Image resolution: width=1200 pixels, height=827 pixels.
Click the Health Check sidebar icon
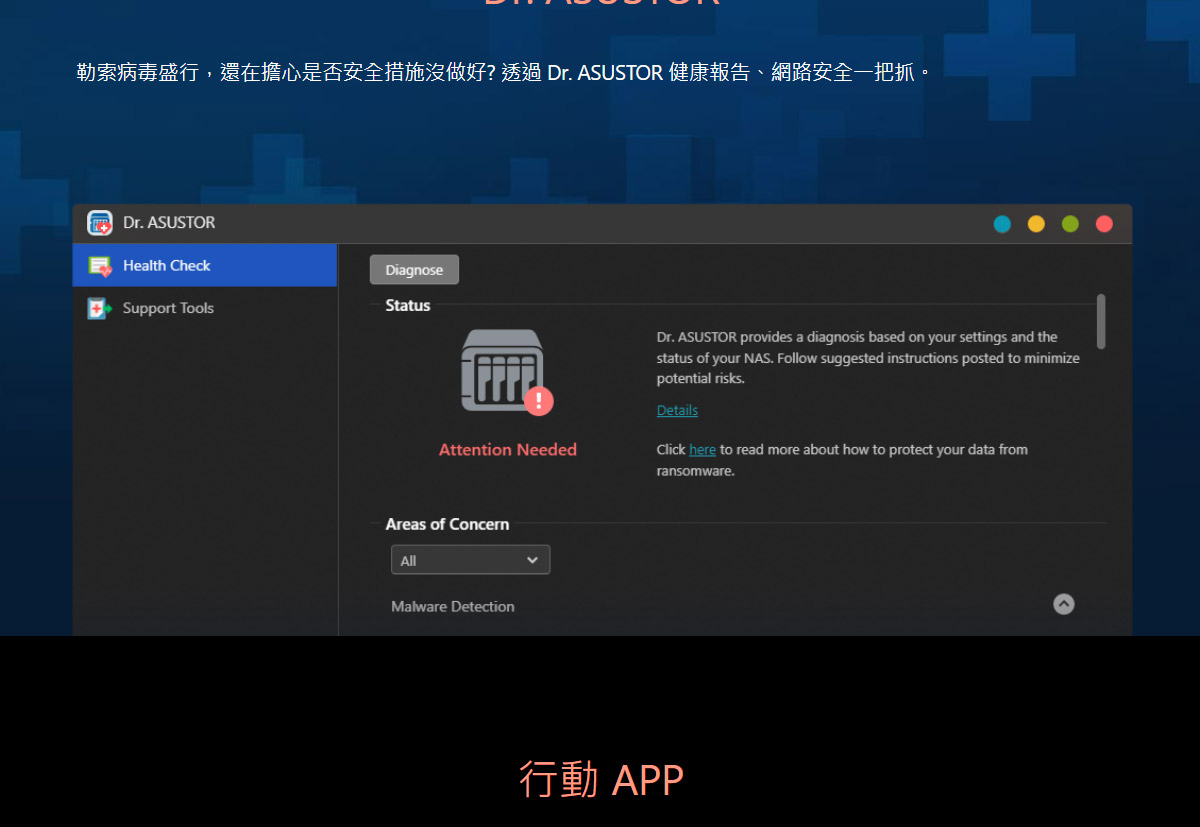99,266
